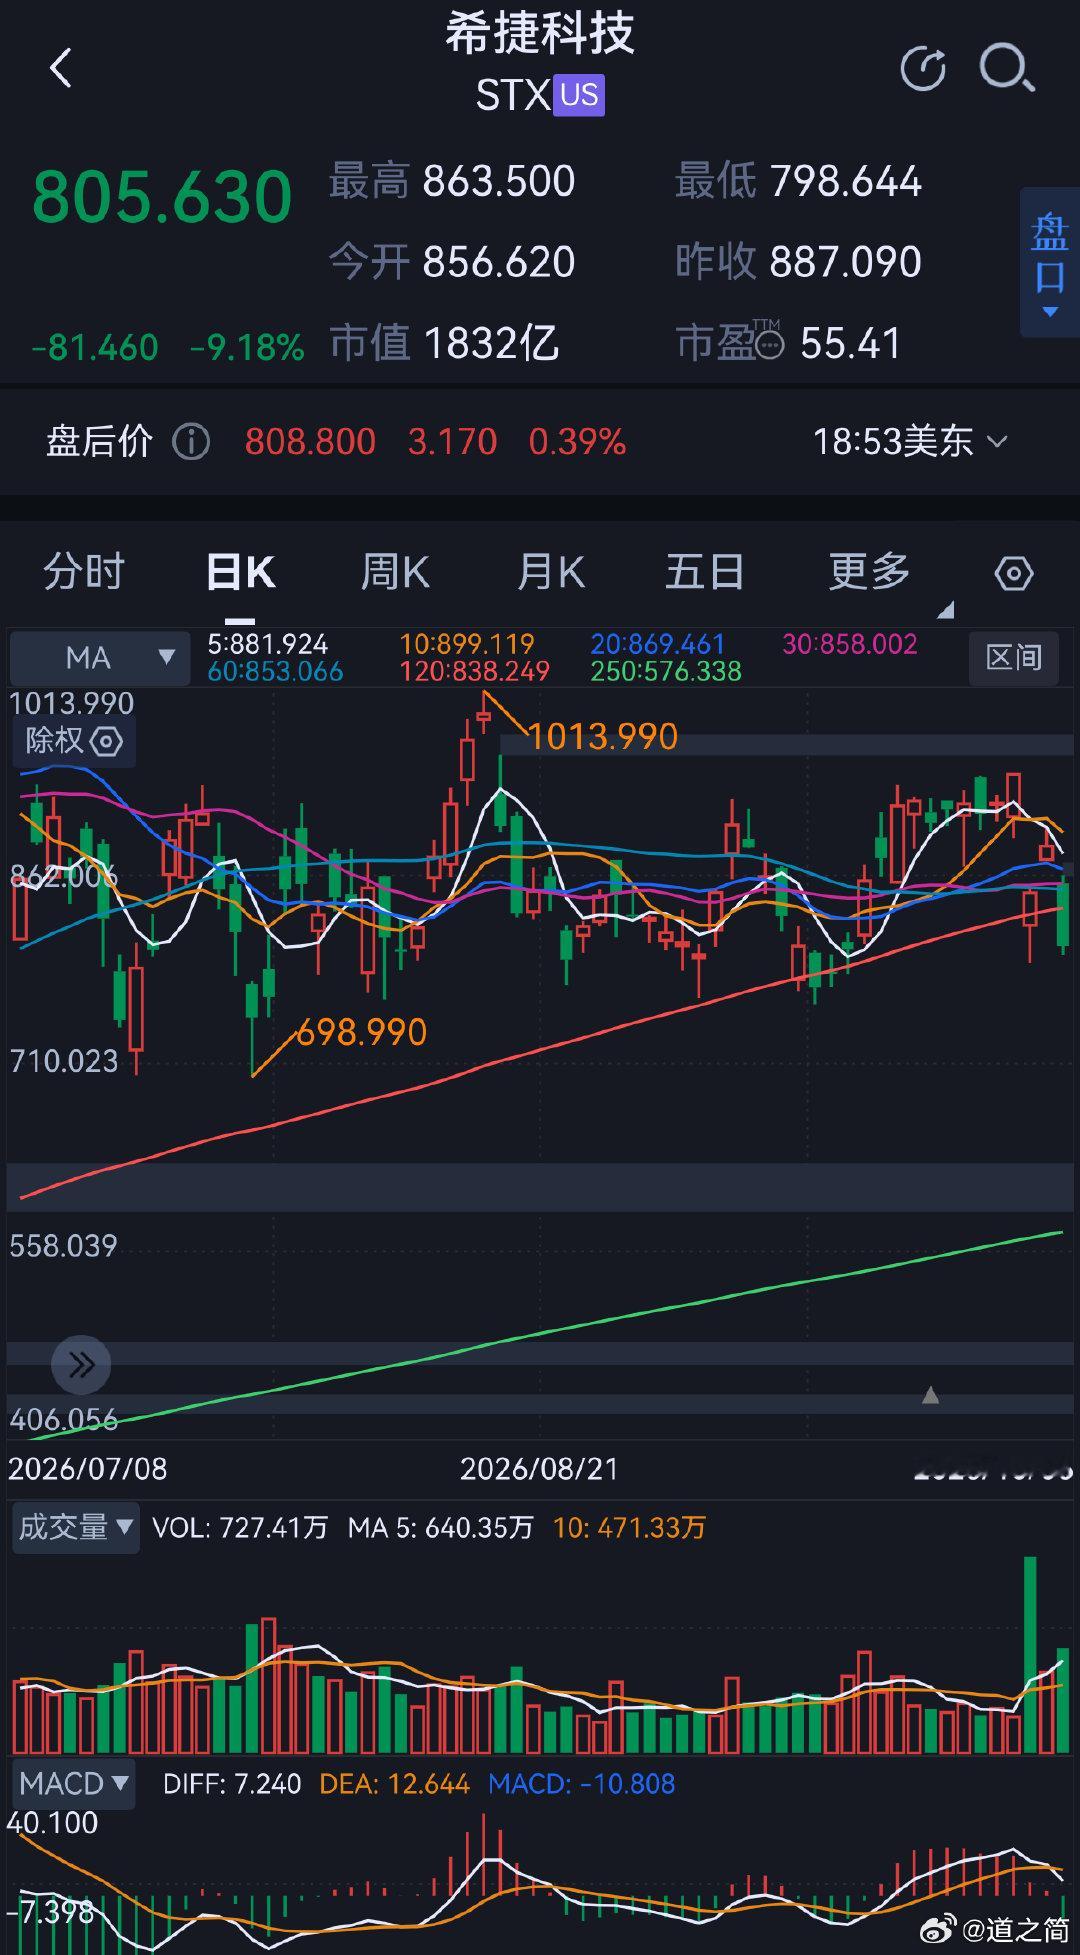Open the 成交量 indicator dropdown
This screenshot has height=1955, width=1080.
75,1527
